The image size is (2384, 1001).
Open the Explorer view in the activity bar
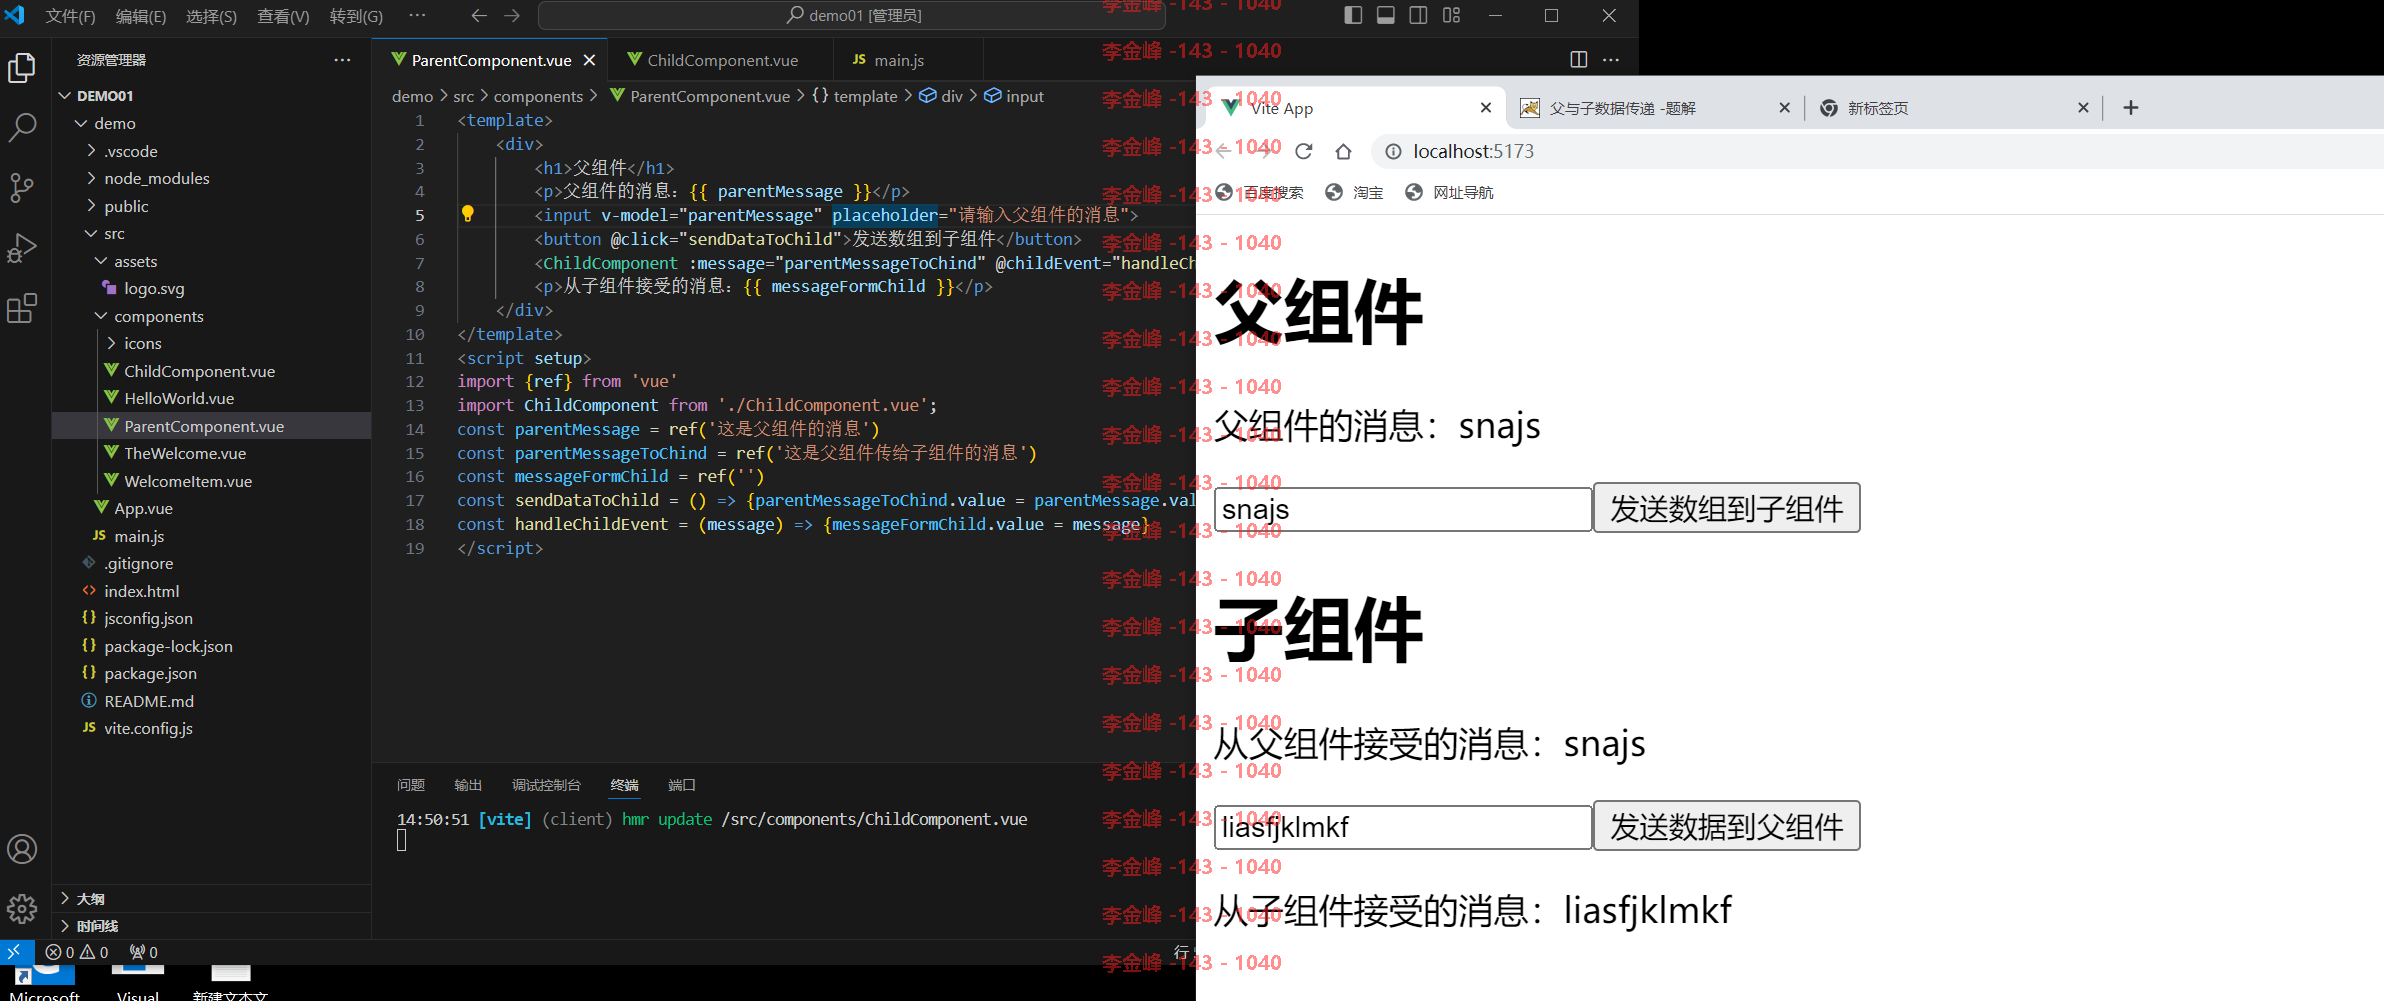point(22,68)
